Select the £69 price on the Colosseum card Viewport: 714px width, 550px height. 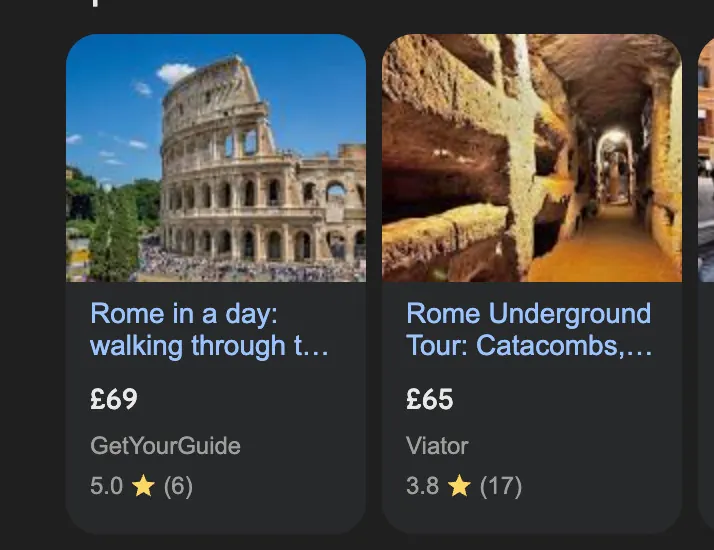click(x=114, y=399)
